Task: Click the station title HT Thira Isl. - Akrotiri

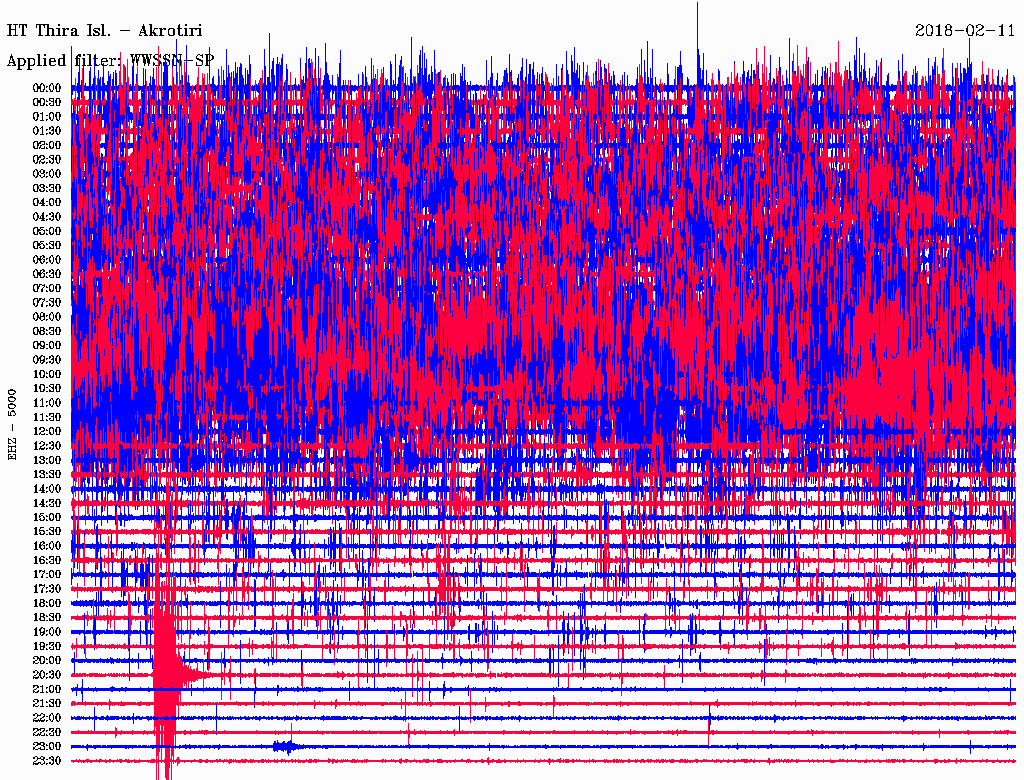Action: point(105,31)
